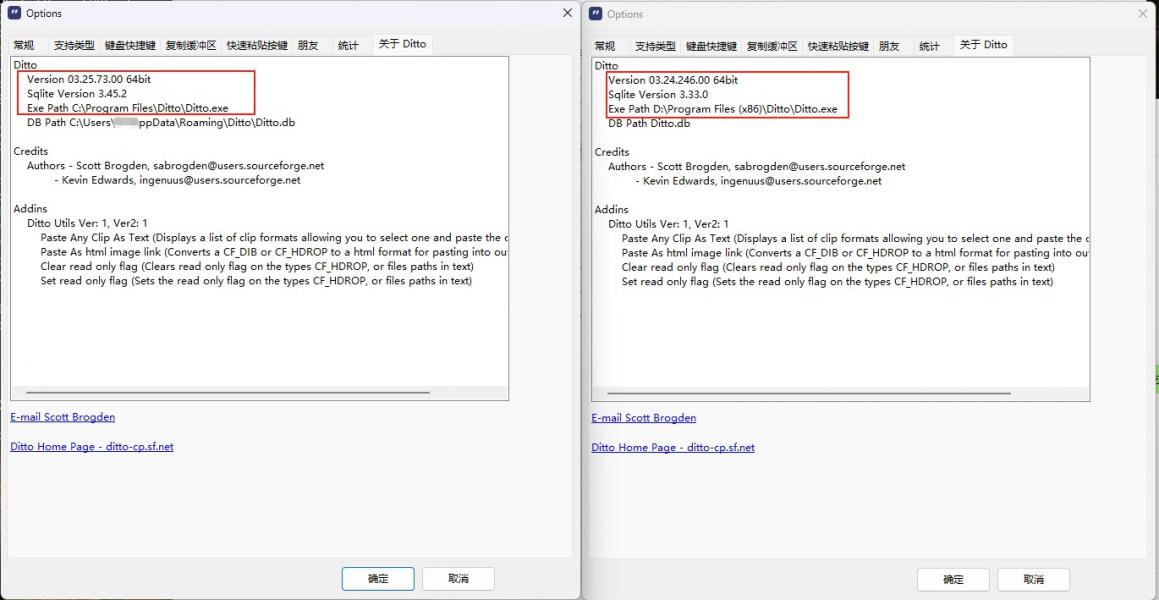Click 'Ditto Utils Ver: 1' in left window
Viewport: 1159px width, 600px height.
point(87,223)
